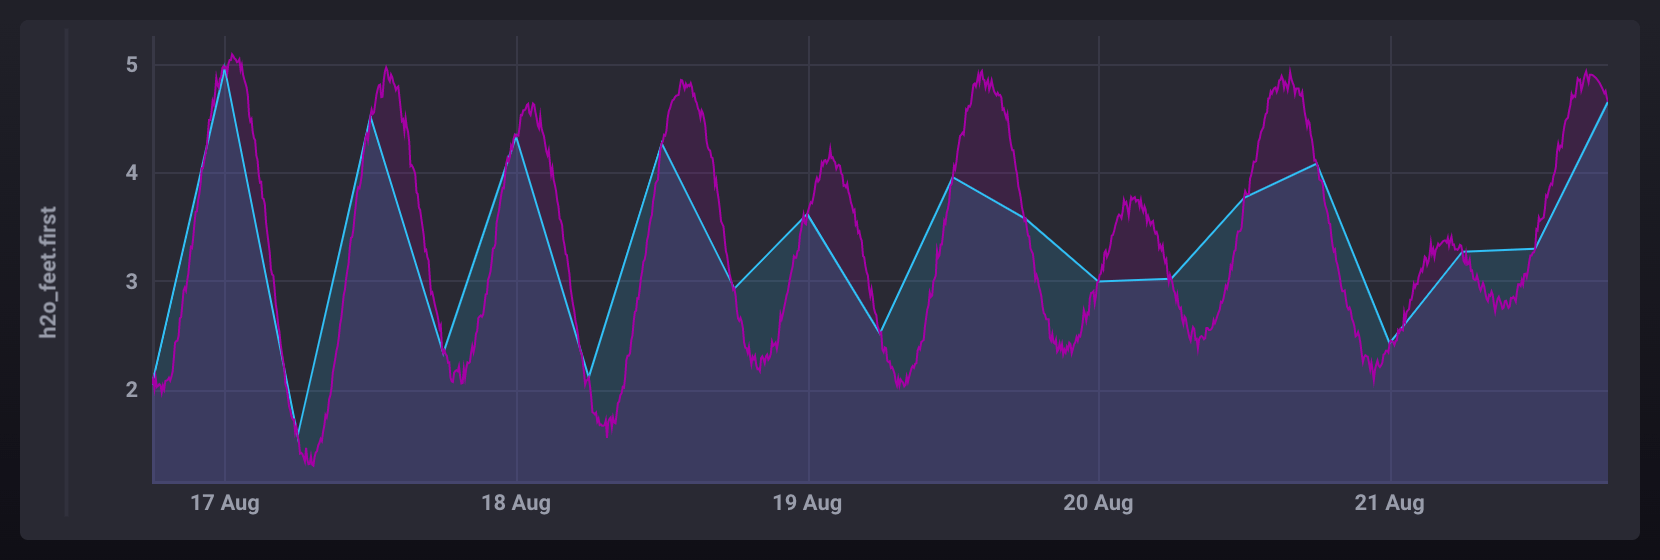
Task: Click the blue line vertex on 18 Aug gridline
Action: (516, 137)
